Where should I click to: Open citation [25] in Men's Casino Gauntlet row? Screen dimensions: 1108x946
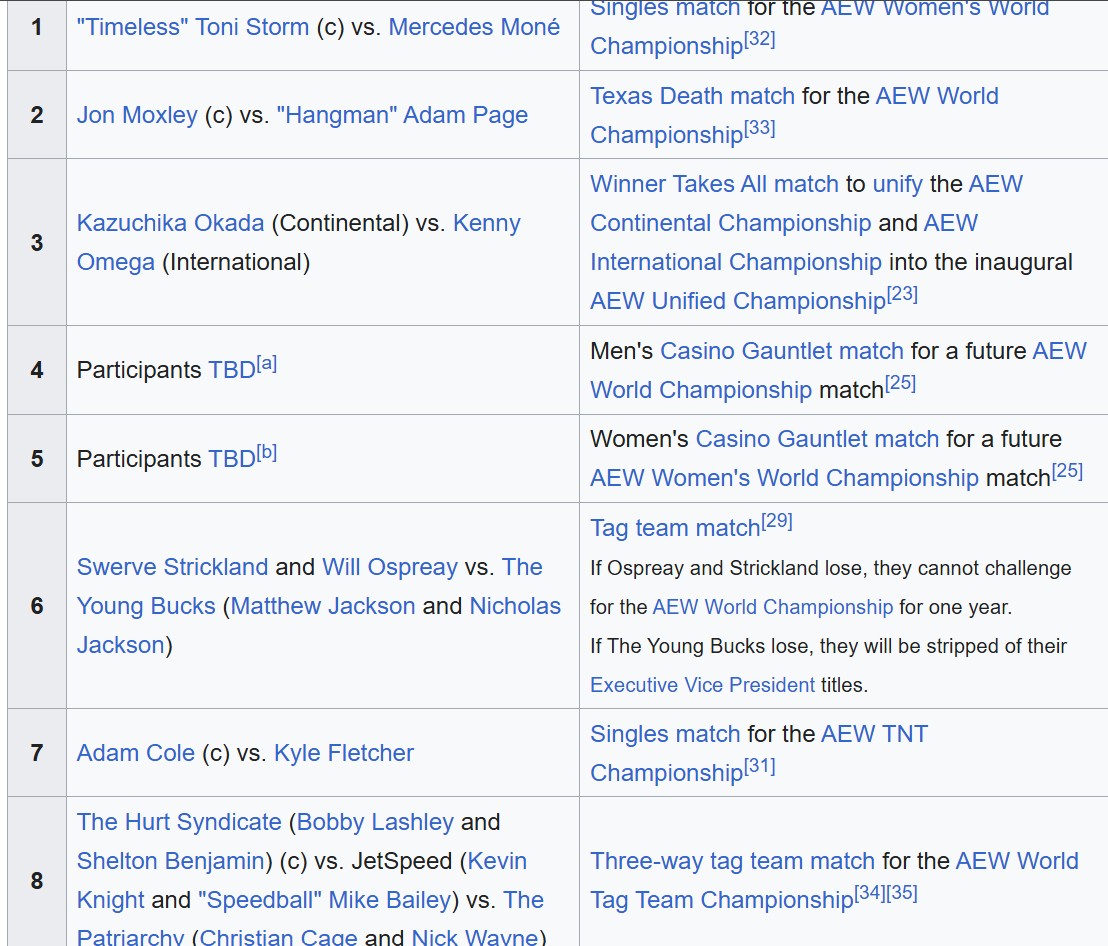[900, 384]
